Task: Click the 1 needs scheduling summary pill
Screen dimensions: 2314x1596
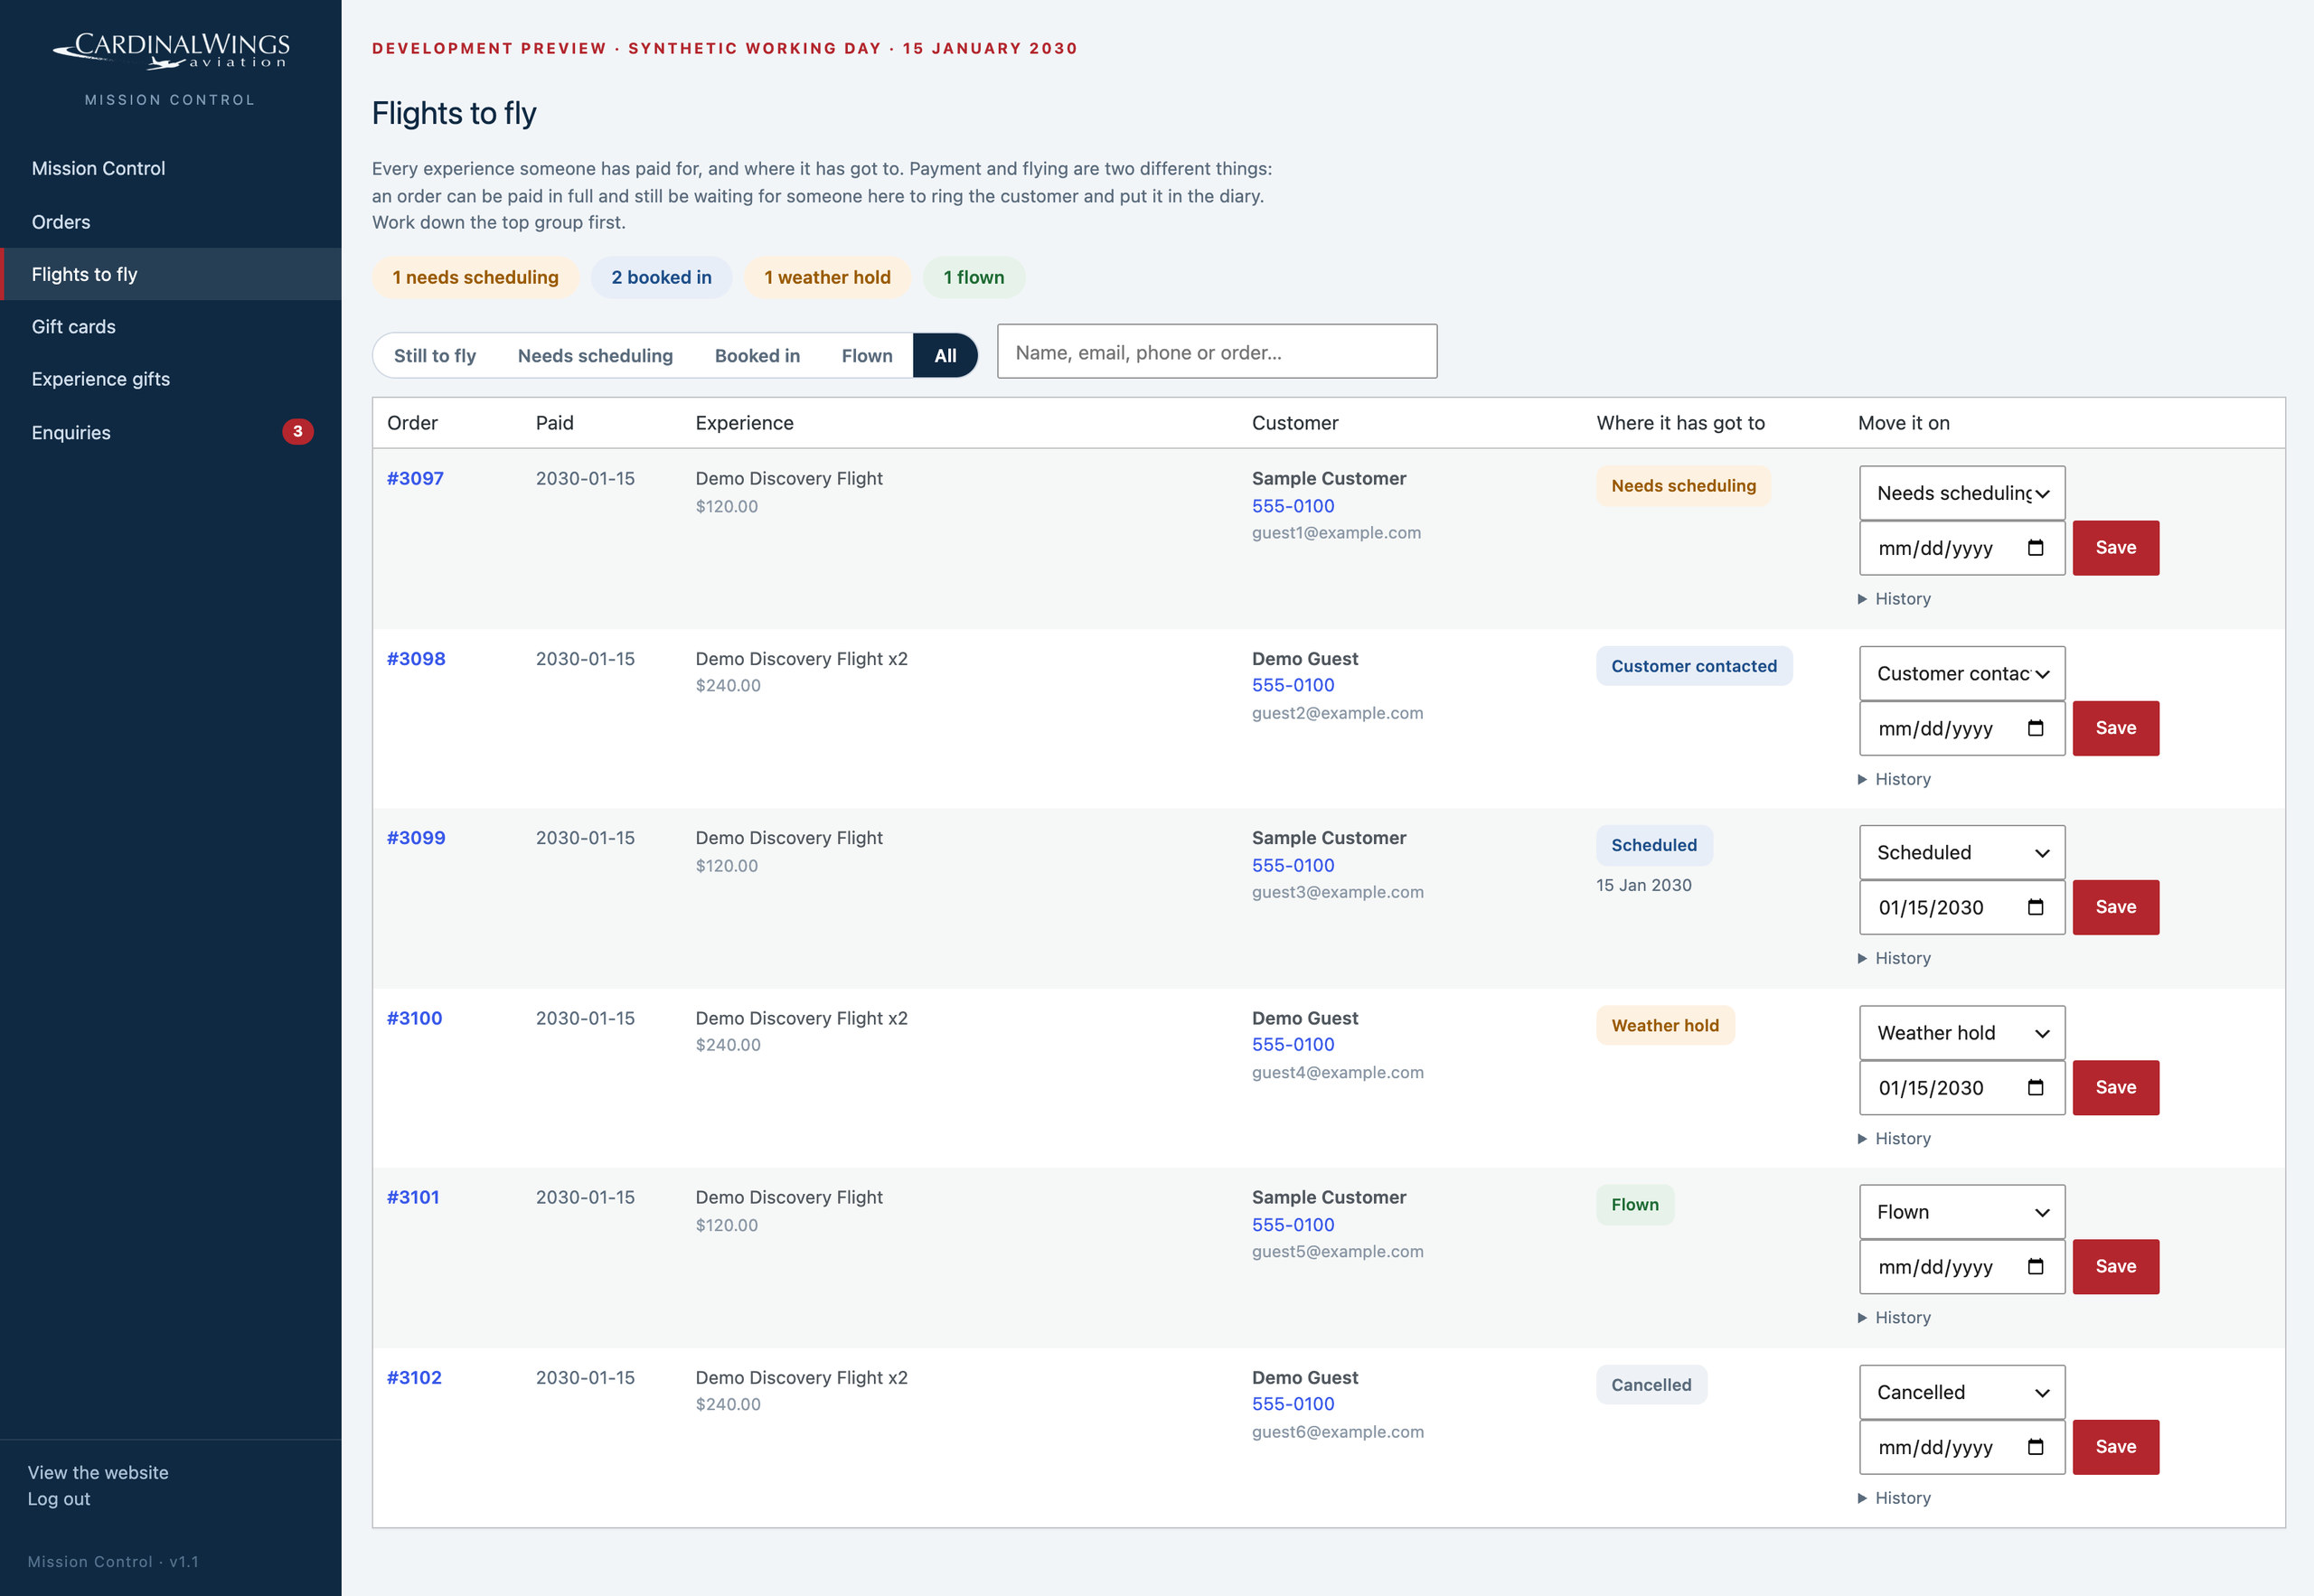Action: [x=475, y=277]
